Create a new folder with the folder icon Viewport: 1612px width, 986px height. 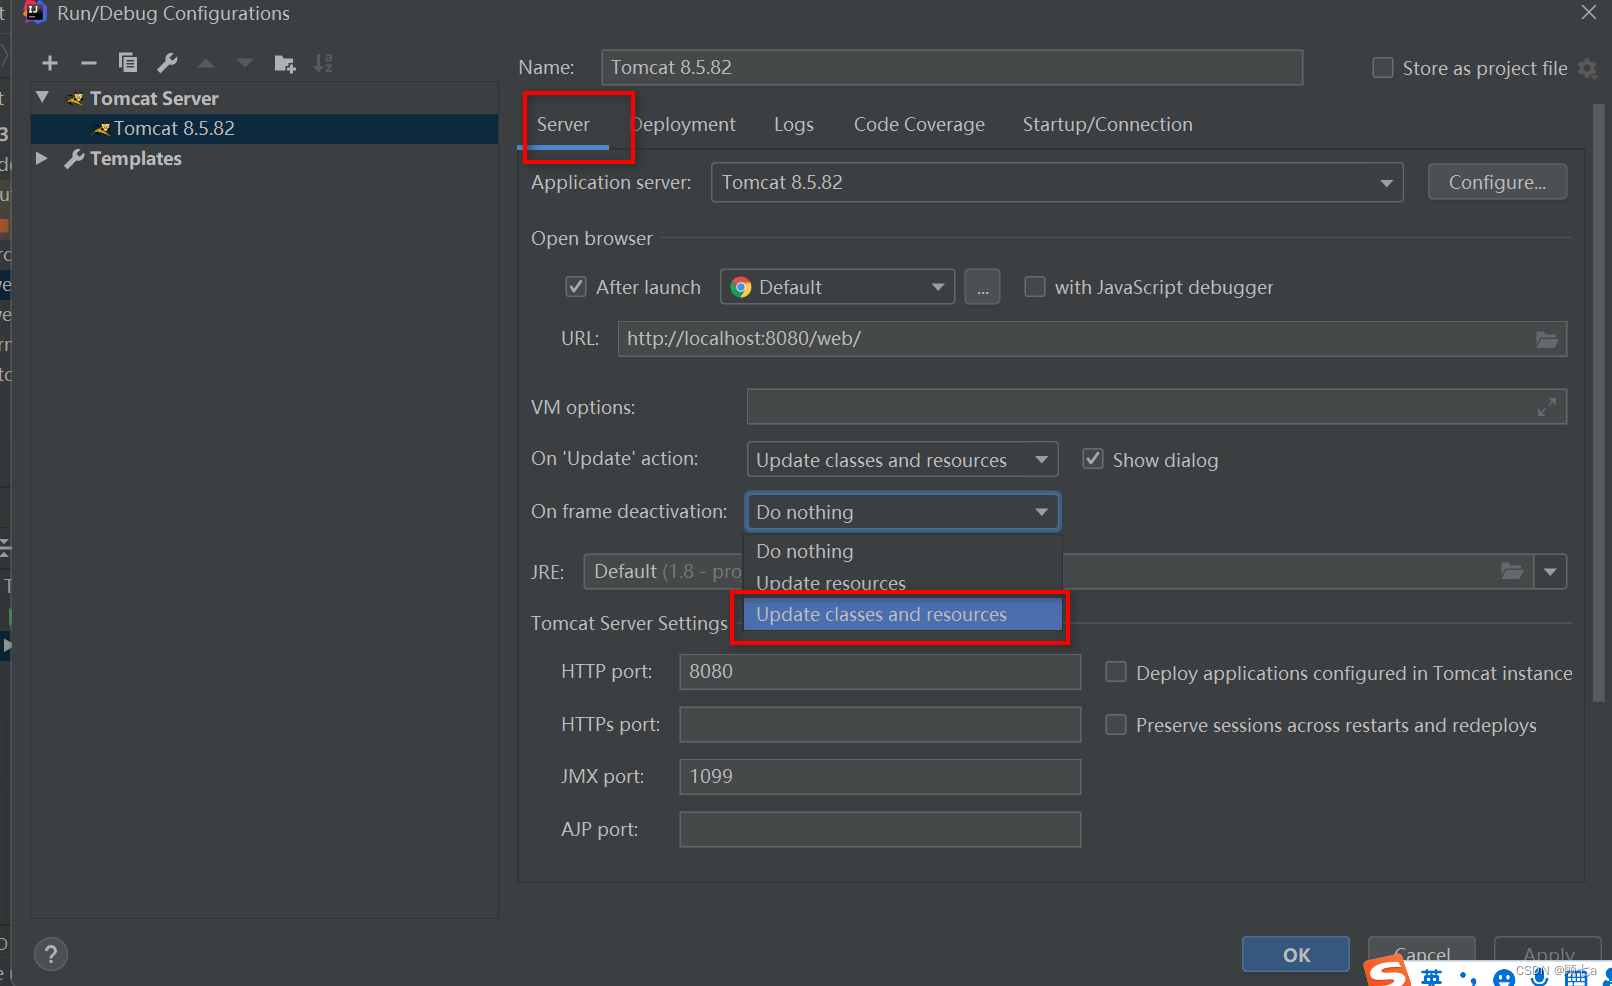point(285,64)
